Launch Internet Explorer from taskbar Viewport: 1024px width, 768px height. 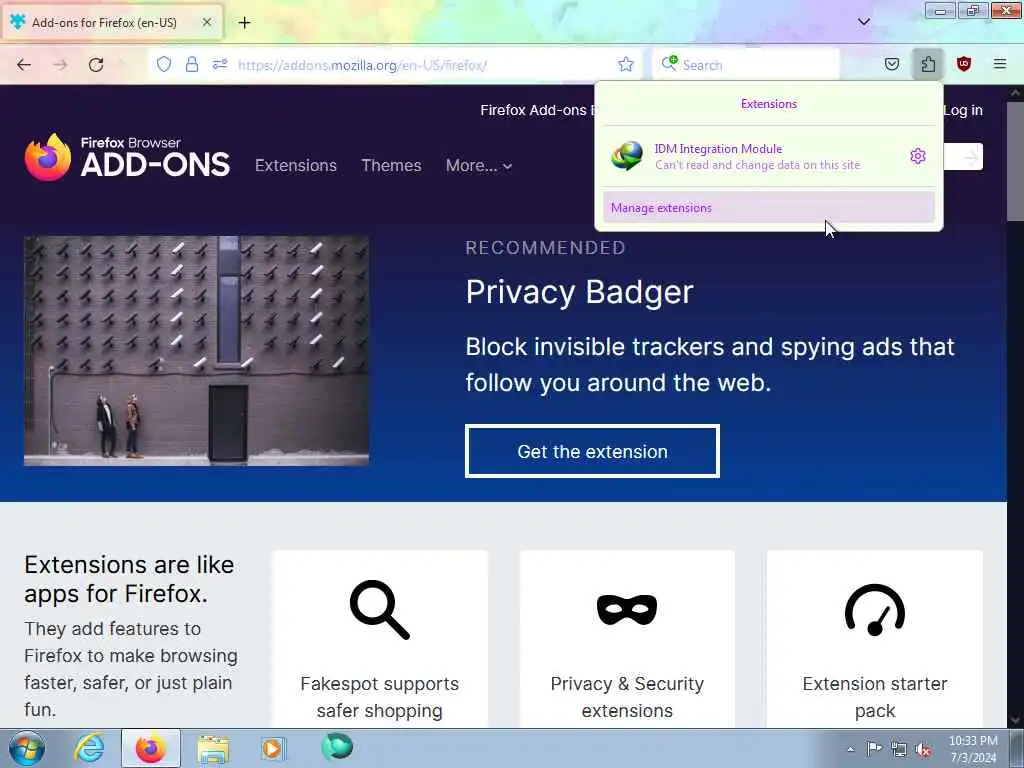89,748
